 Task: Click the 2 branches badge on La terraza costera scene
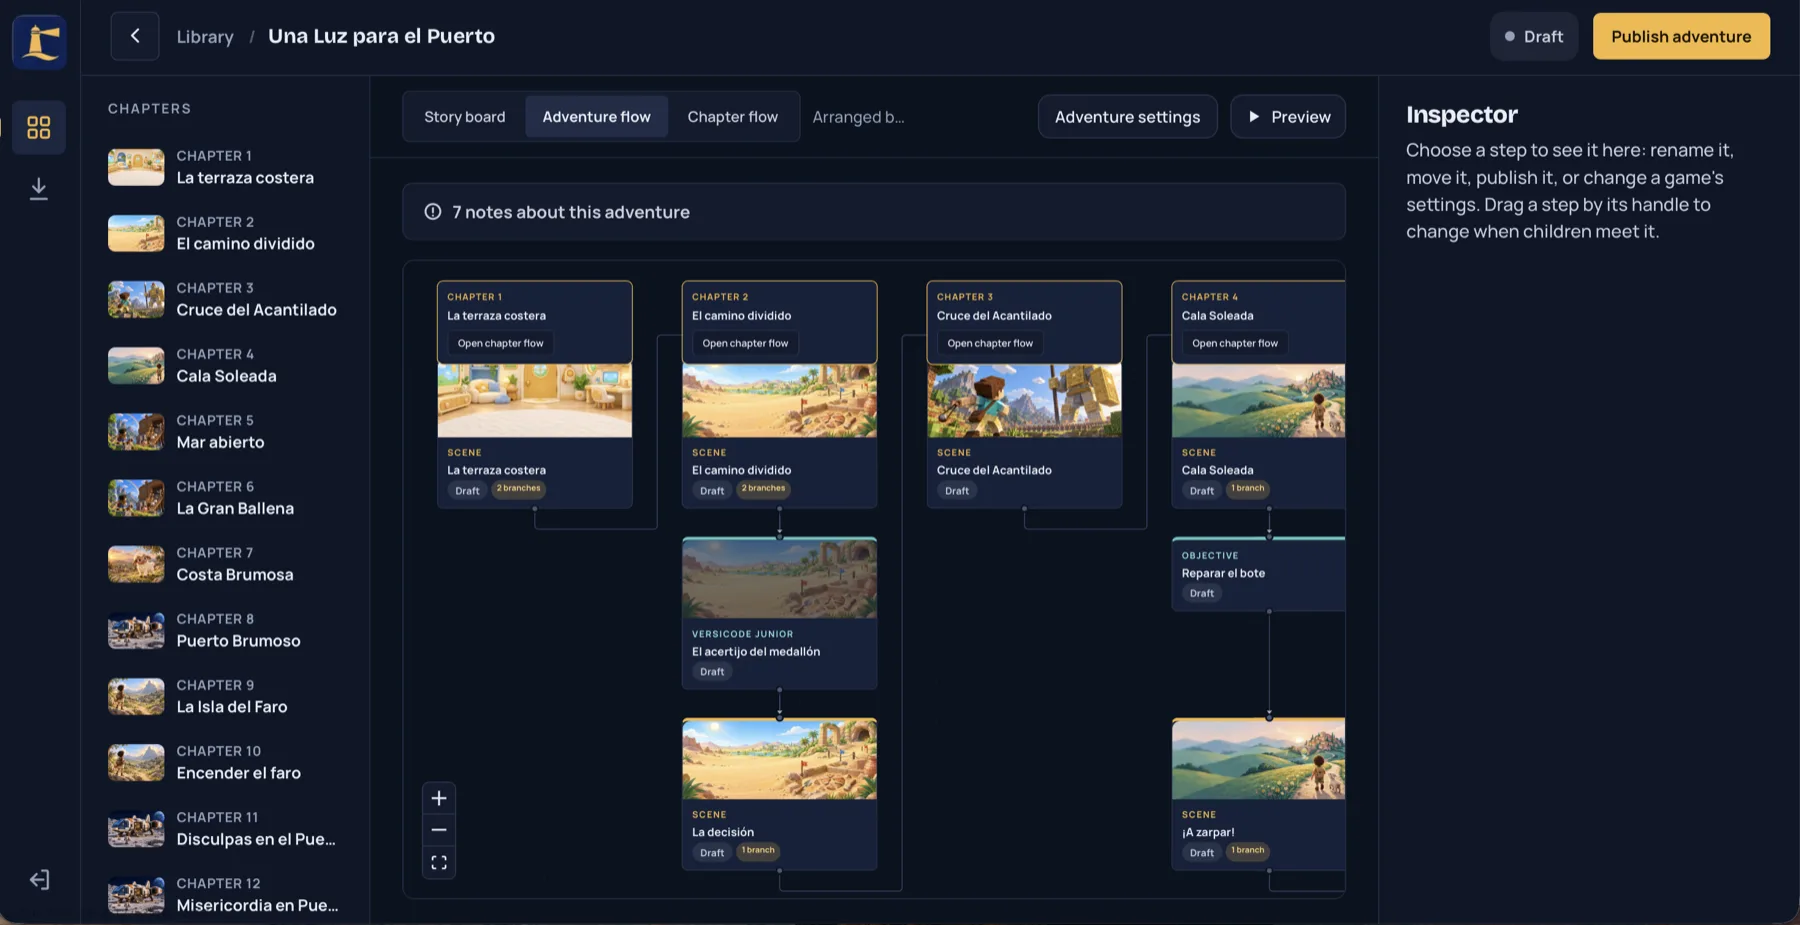tap(519, 489)
